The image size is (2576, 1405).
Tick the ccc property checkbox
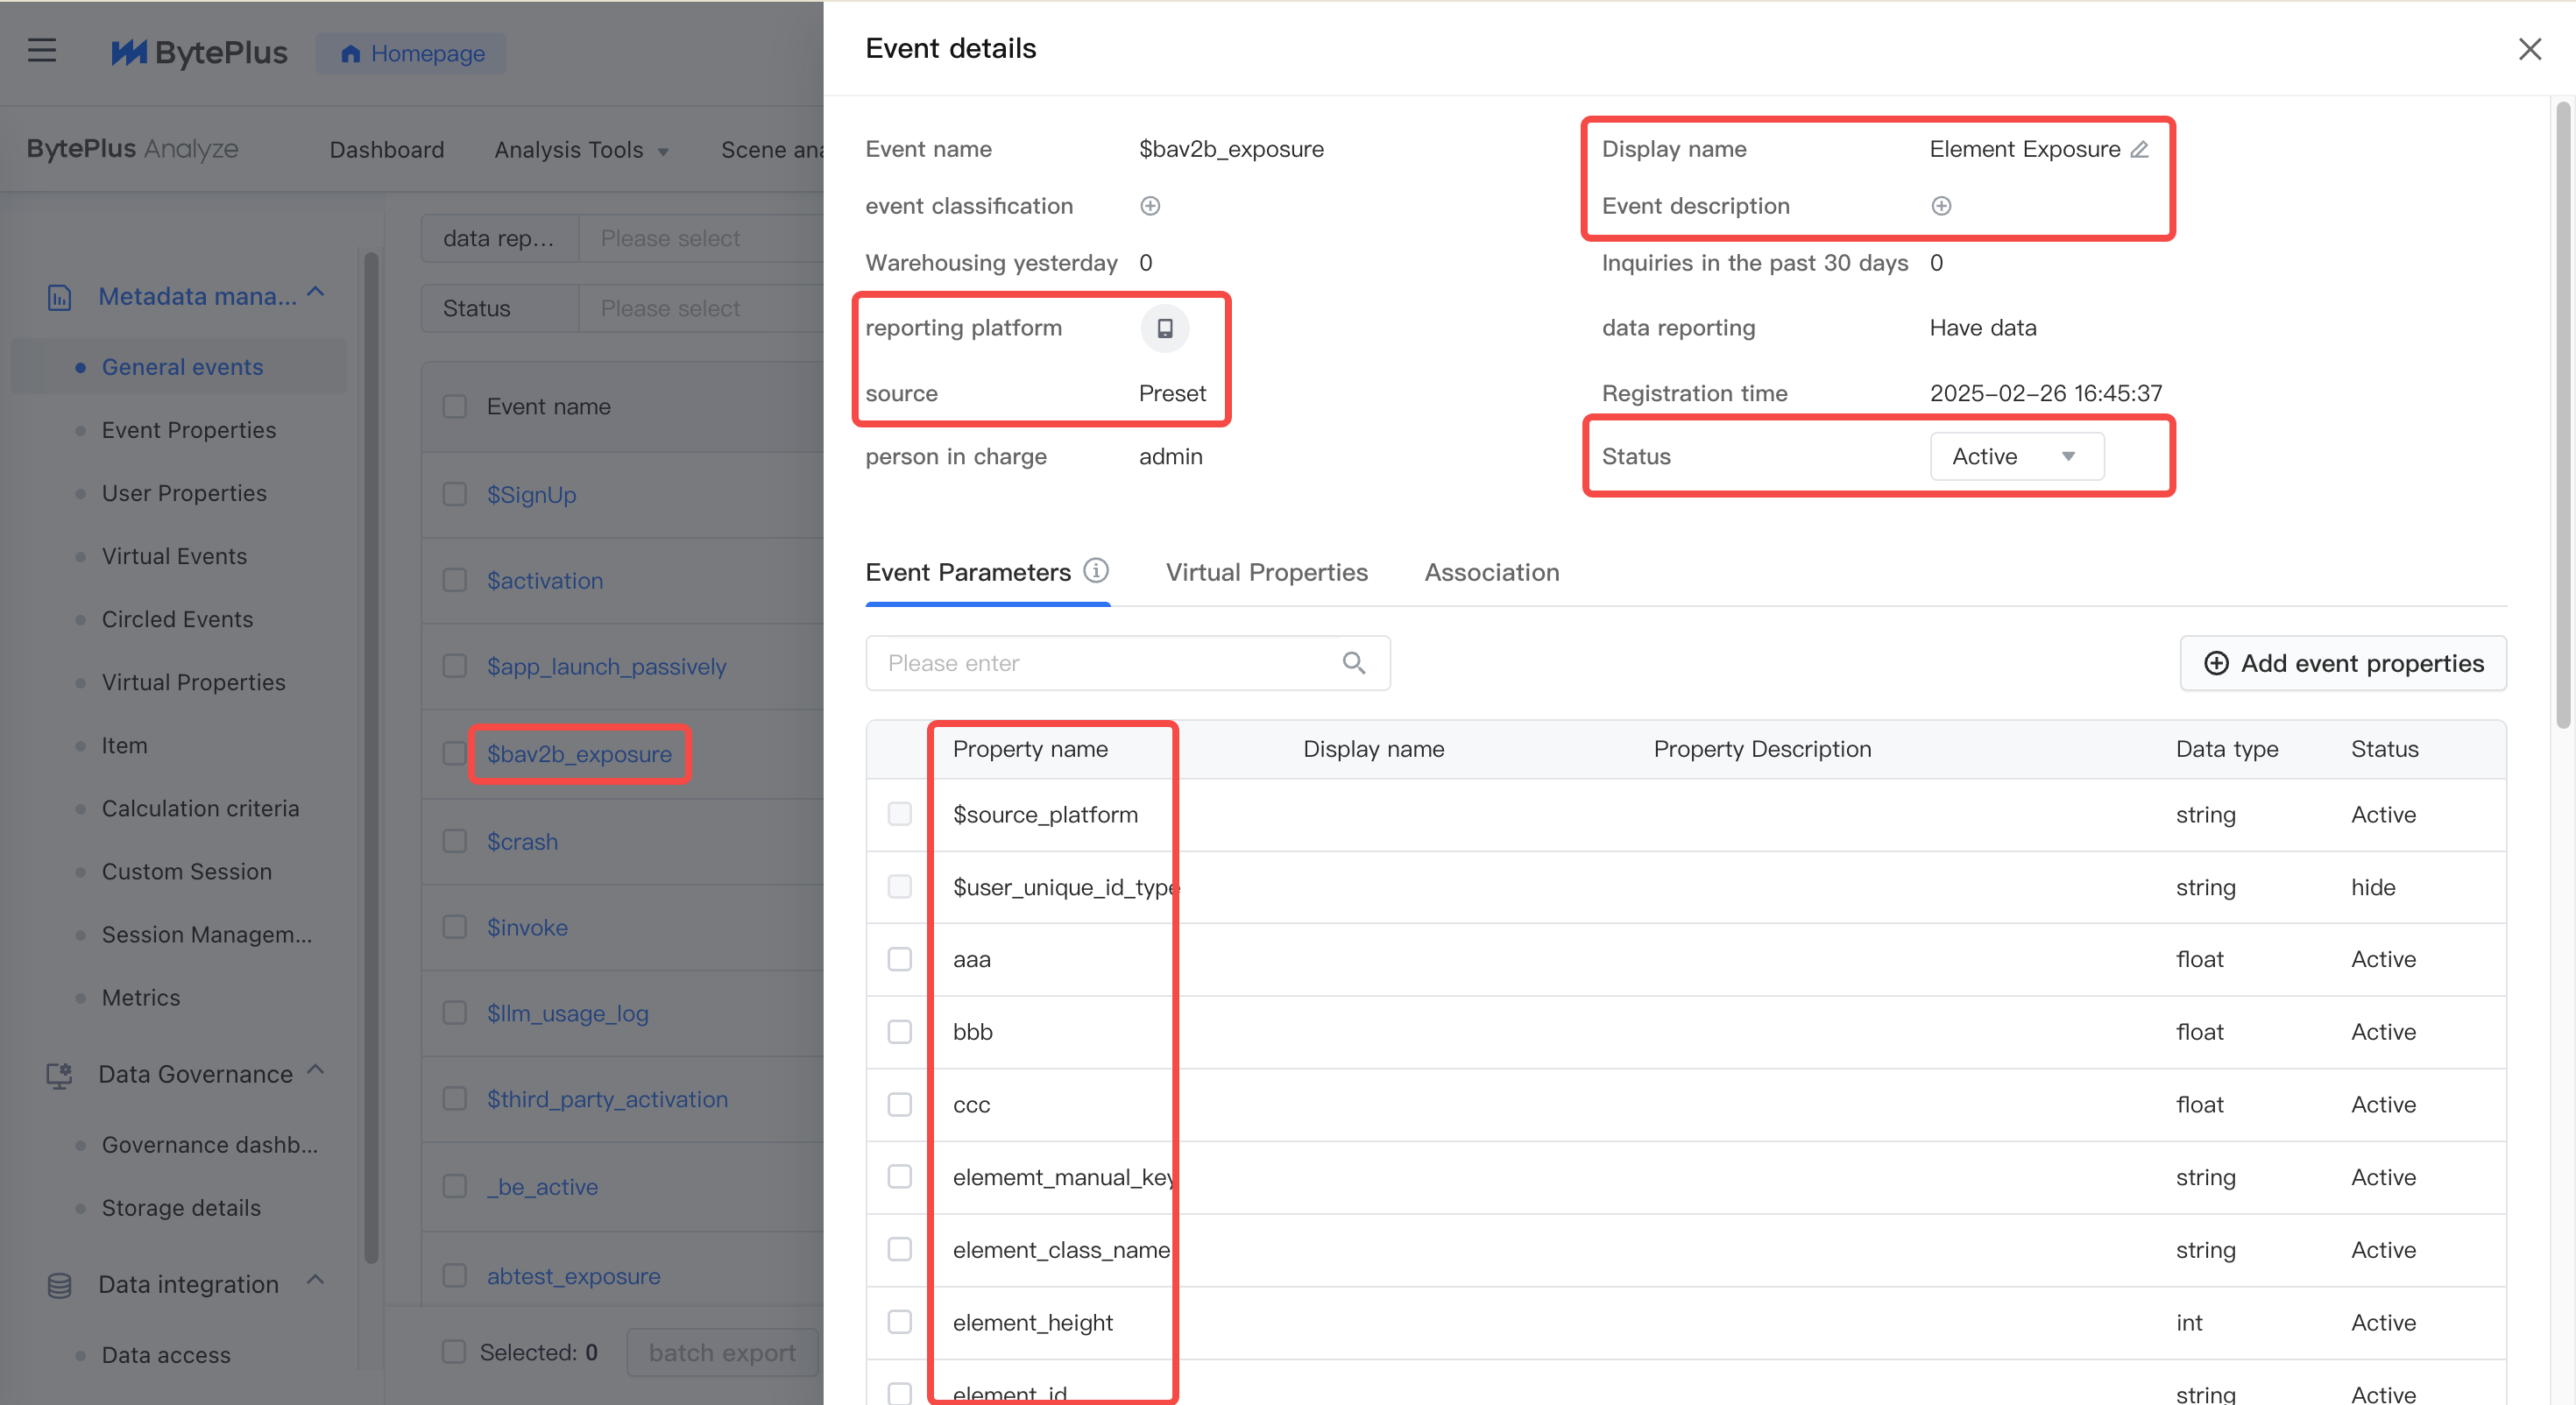899,1104
